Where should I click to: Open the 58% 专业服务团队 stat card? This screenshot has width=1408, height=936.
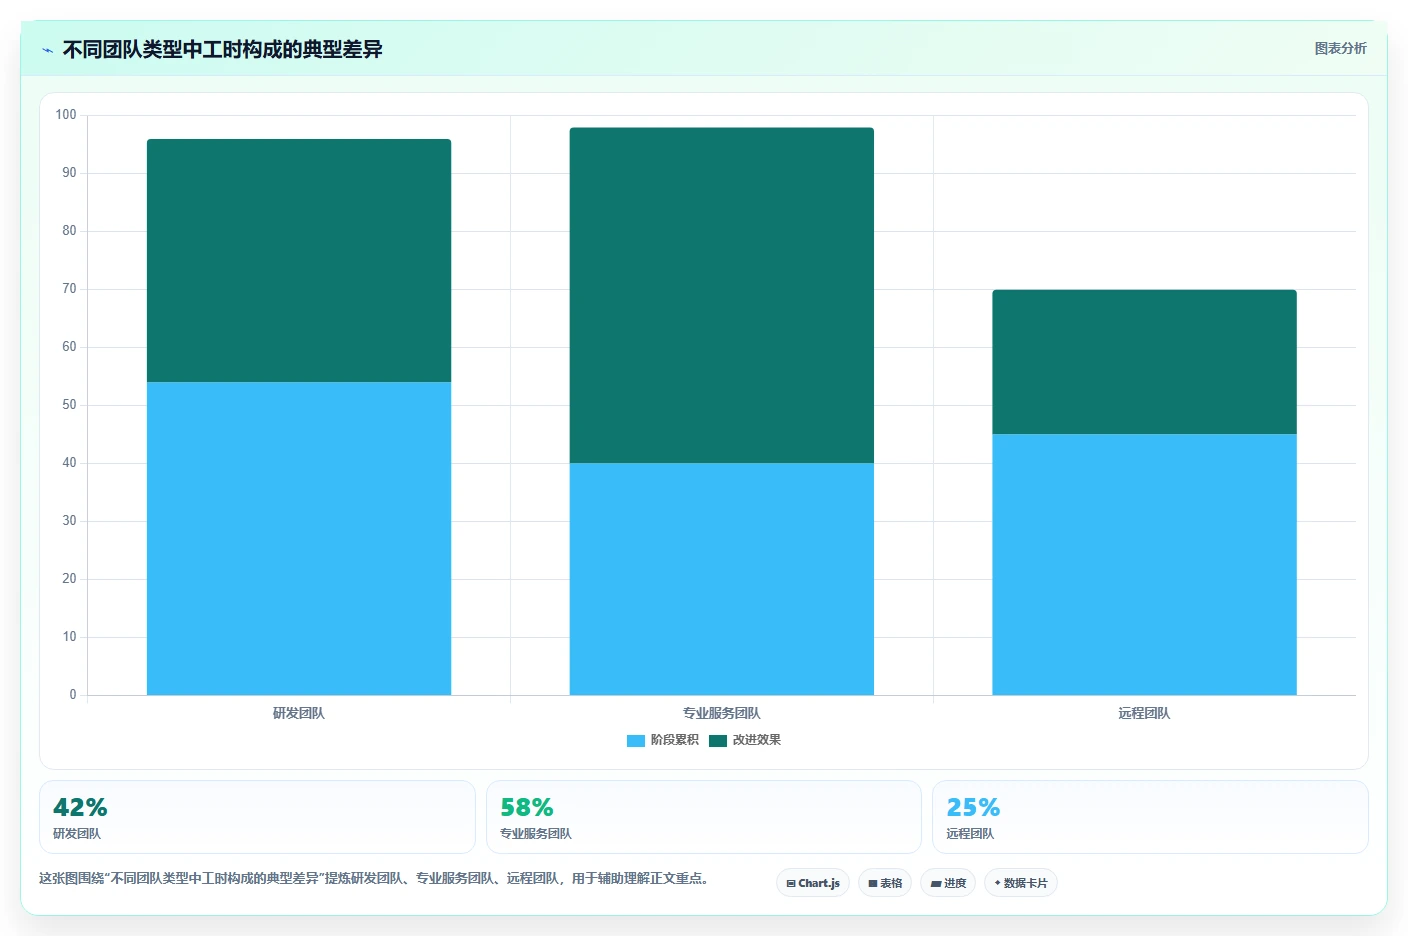(704, 817)
